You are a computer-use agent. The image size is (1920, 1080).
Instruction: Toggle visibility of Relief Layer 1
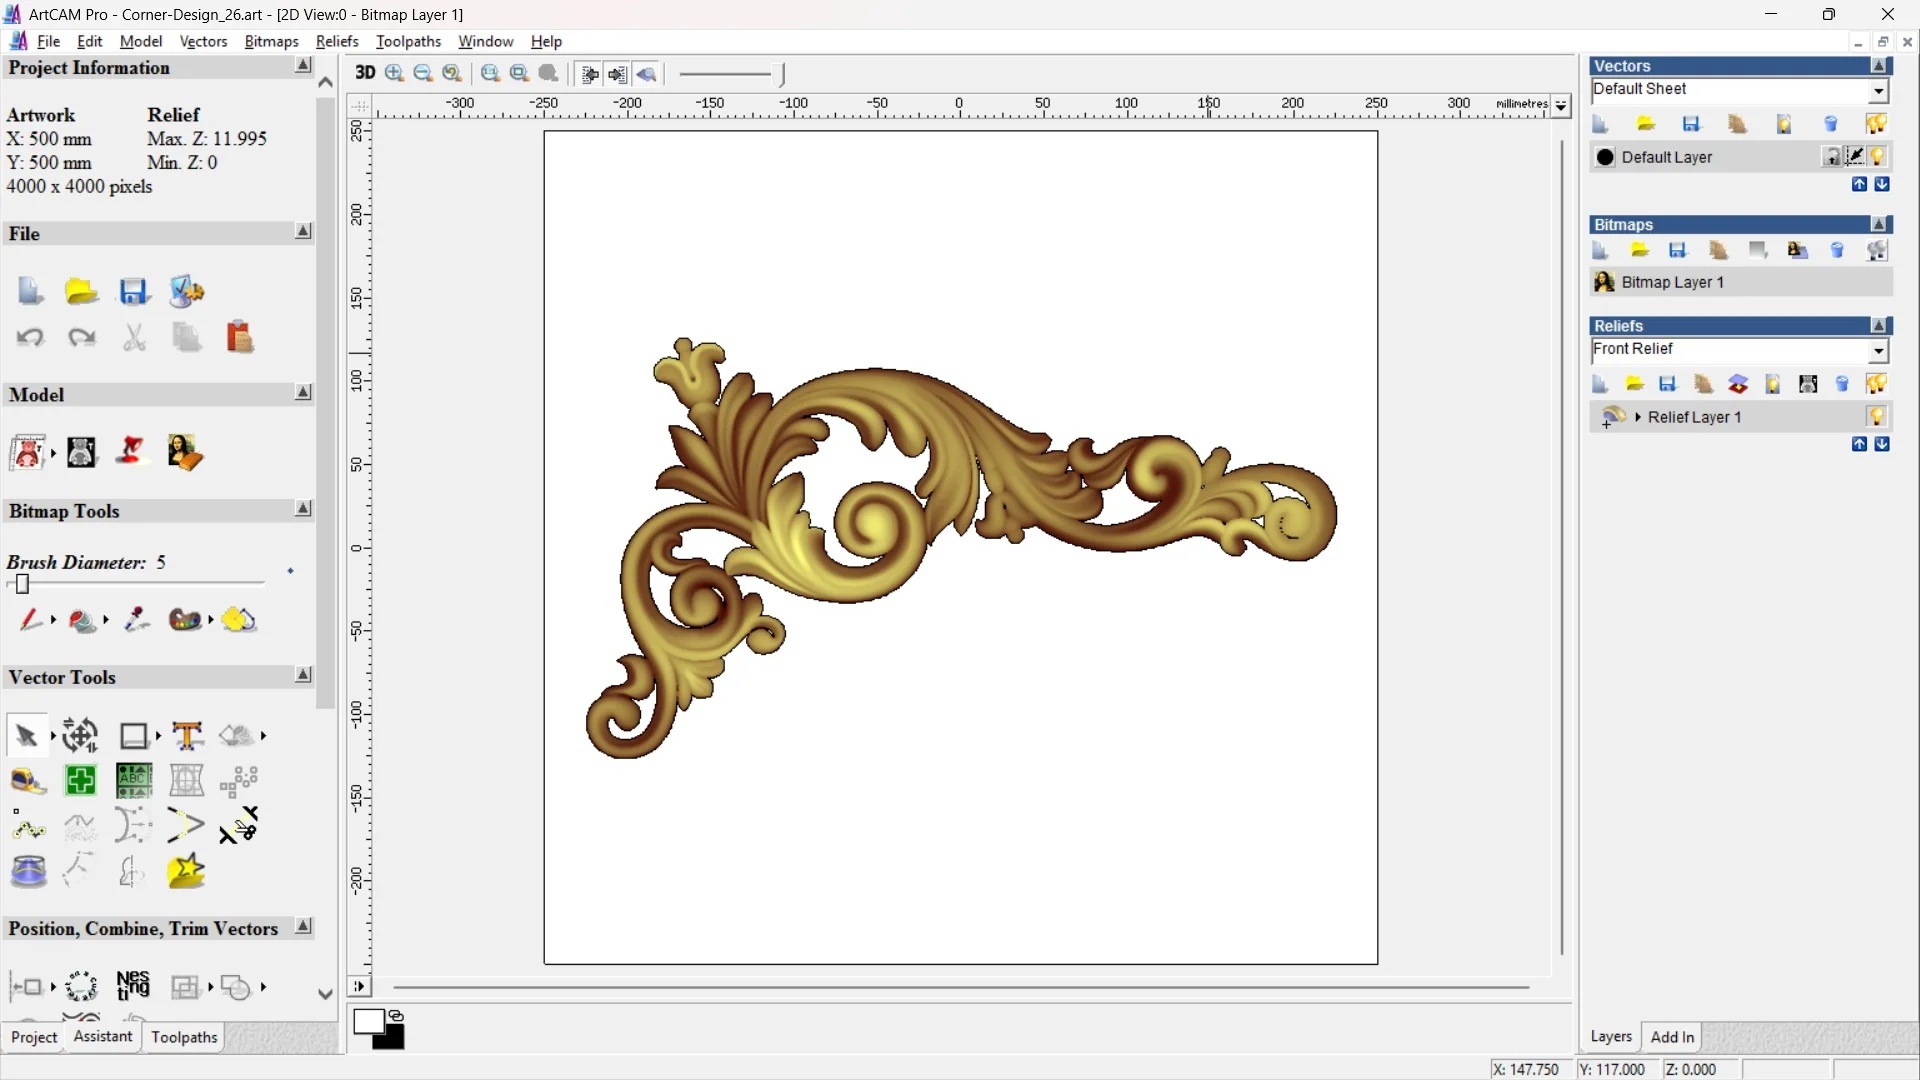(1877, 416)
